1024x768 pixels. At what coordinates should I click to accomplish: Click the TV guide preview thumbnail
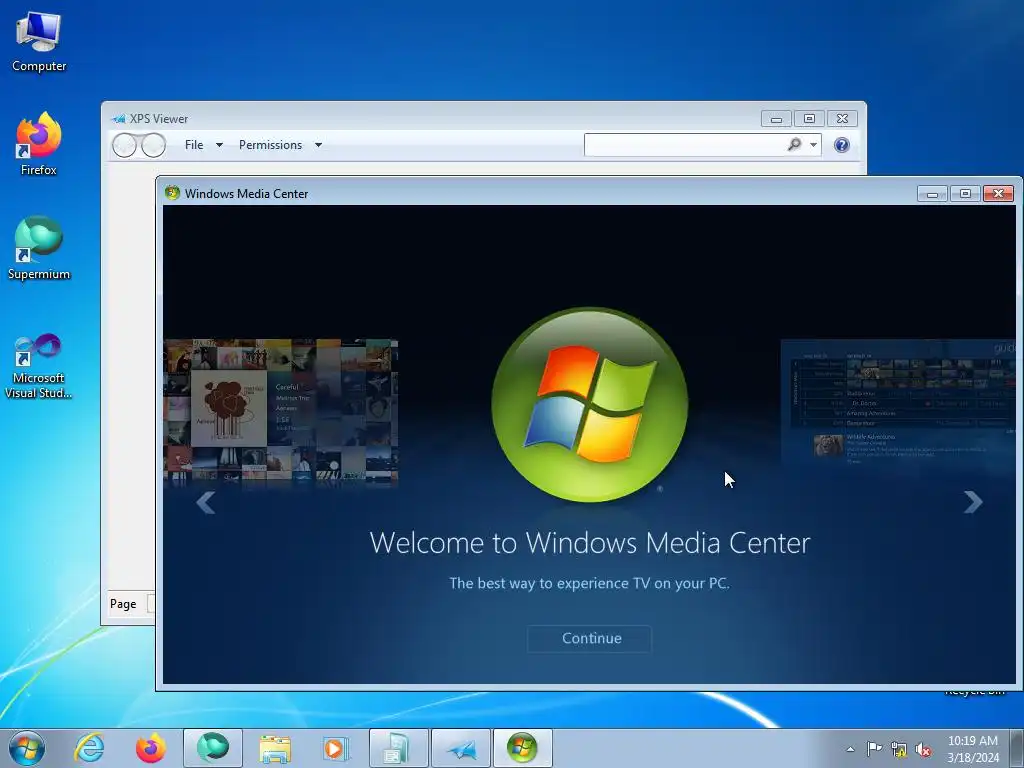(x=899, y=403)
